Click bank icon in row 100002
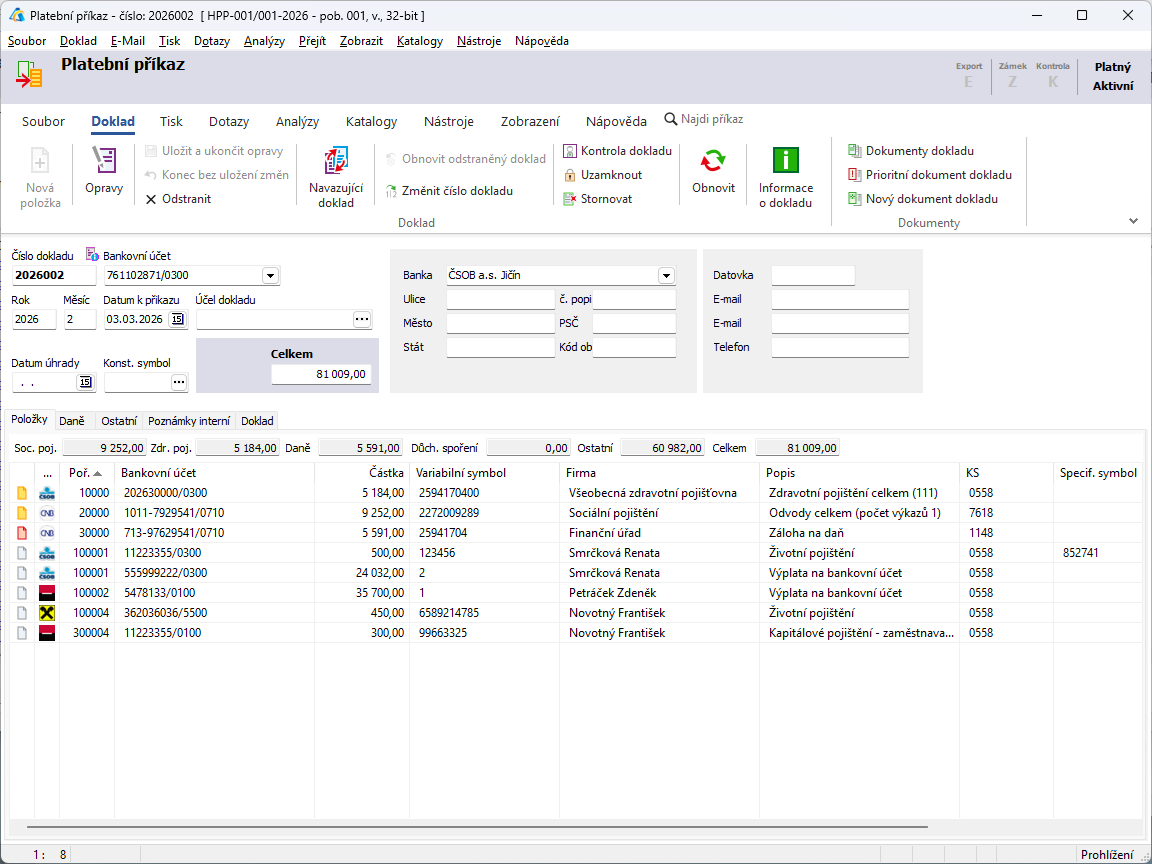The width and height of the screenshot is (1152, 864). pyautogui.click(x=47, y=593)
